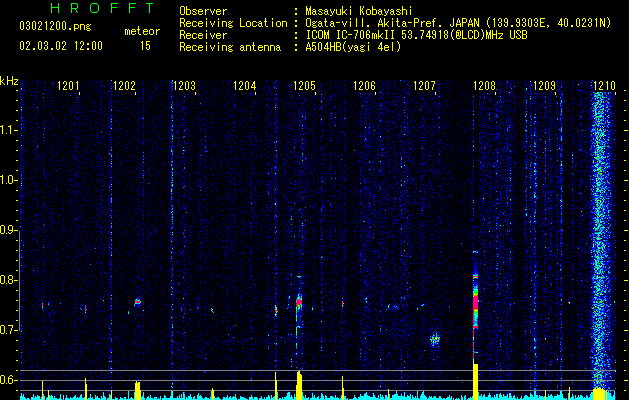Click the echo spot below 1202

(138, 302)
